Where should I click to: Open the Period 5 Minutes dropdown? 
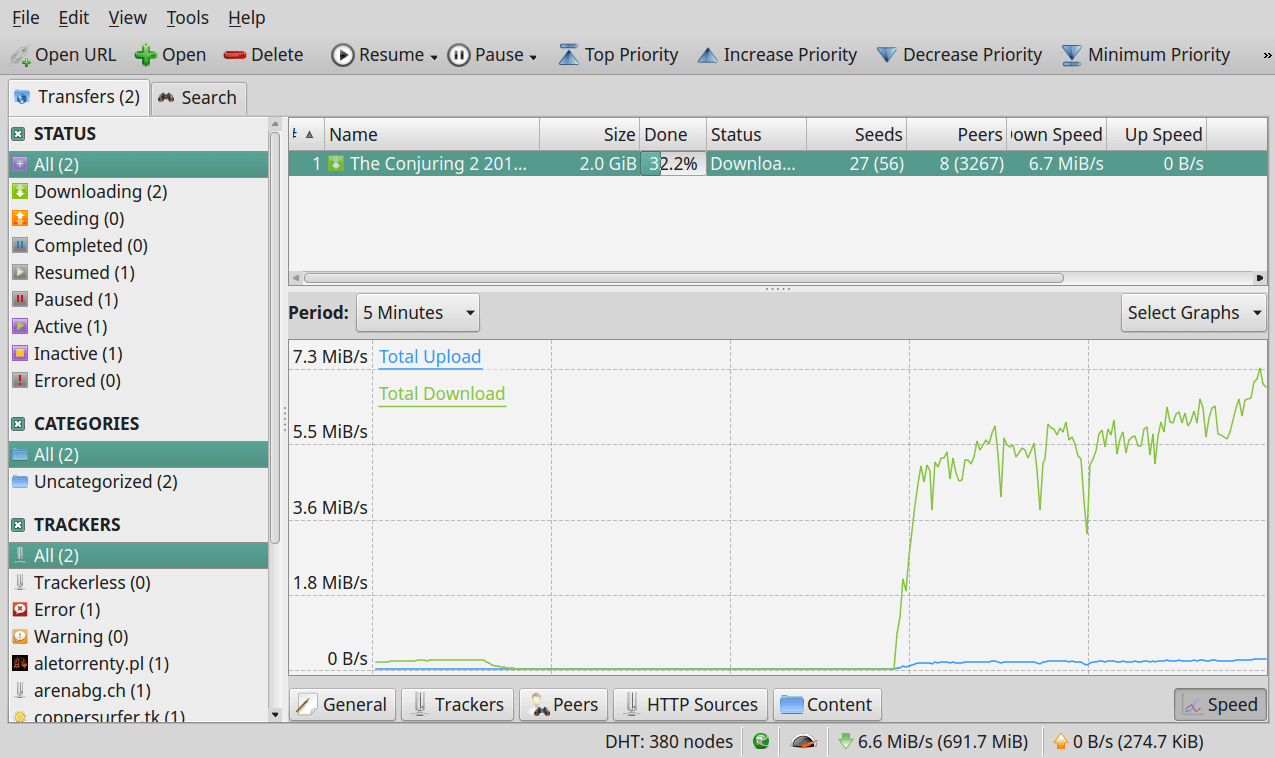click(418, 313)
